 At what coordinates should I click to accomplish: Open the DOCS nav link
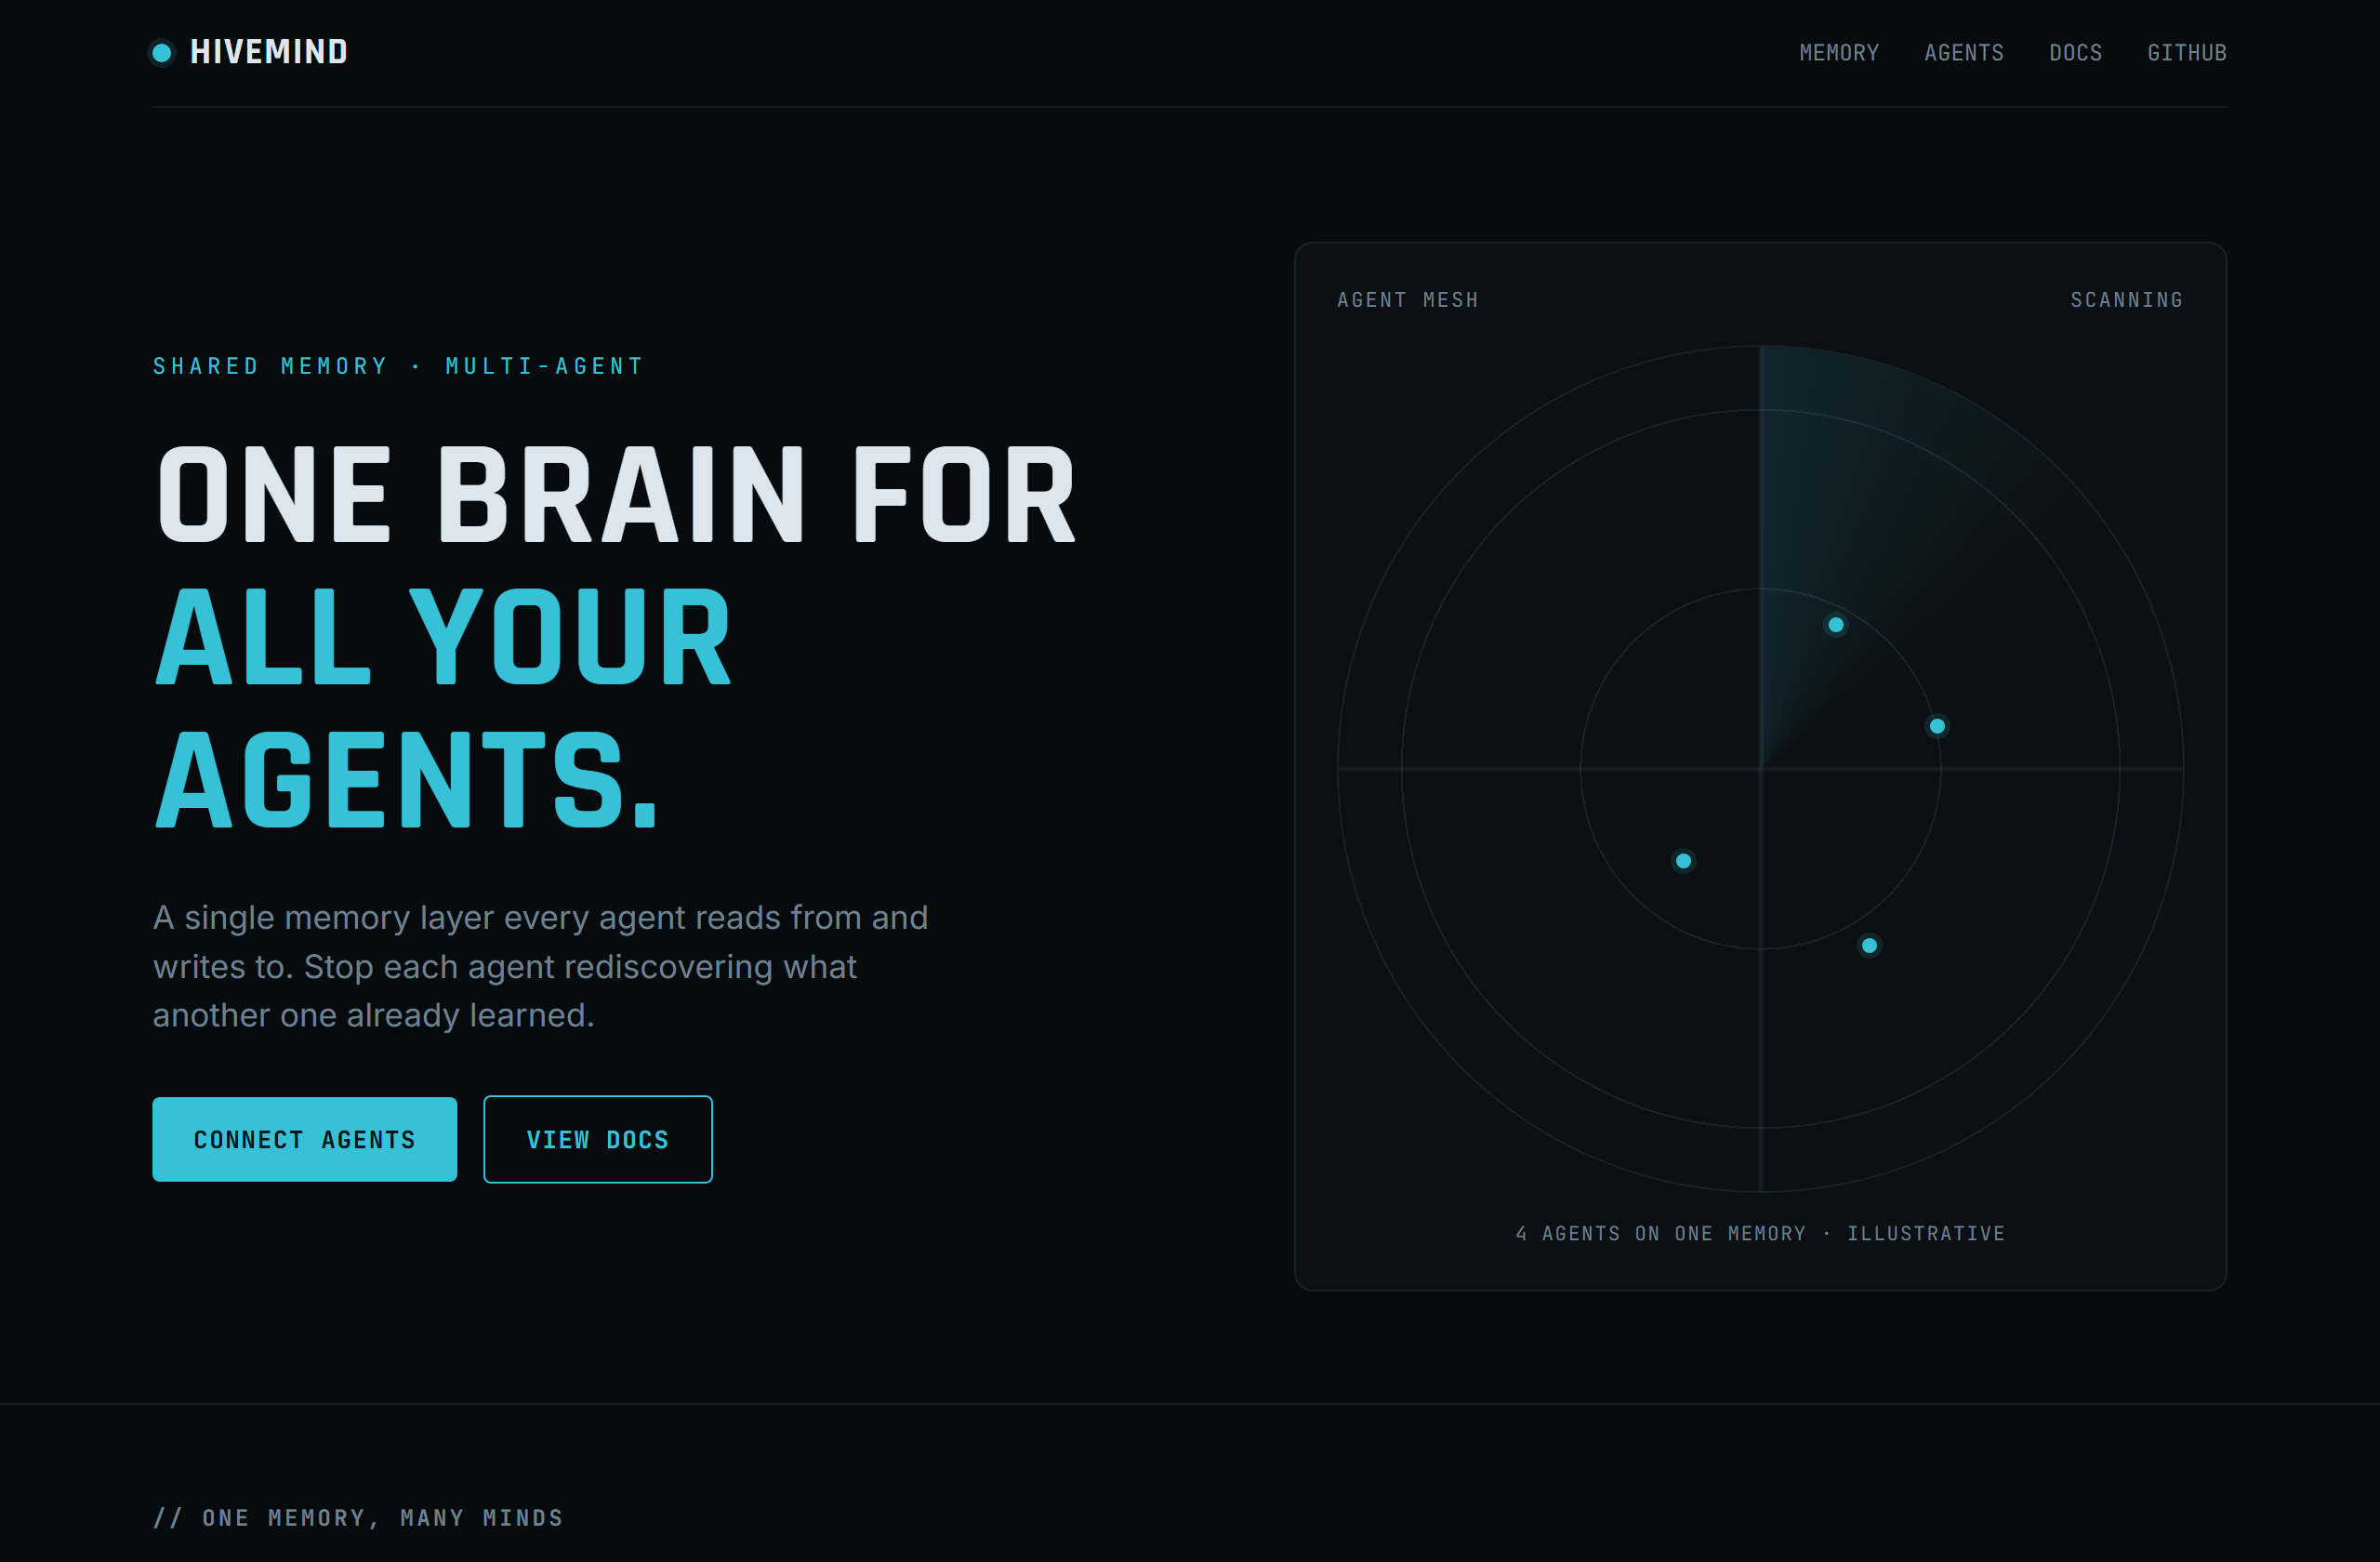click(2076, 52)
